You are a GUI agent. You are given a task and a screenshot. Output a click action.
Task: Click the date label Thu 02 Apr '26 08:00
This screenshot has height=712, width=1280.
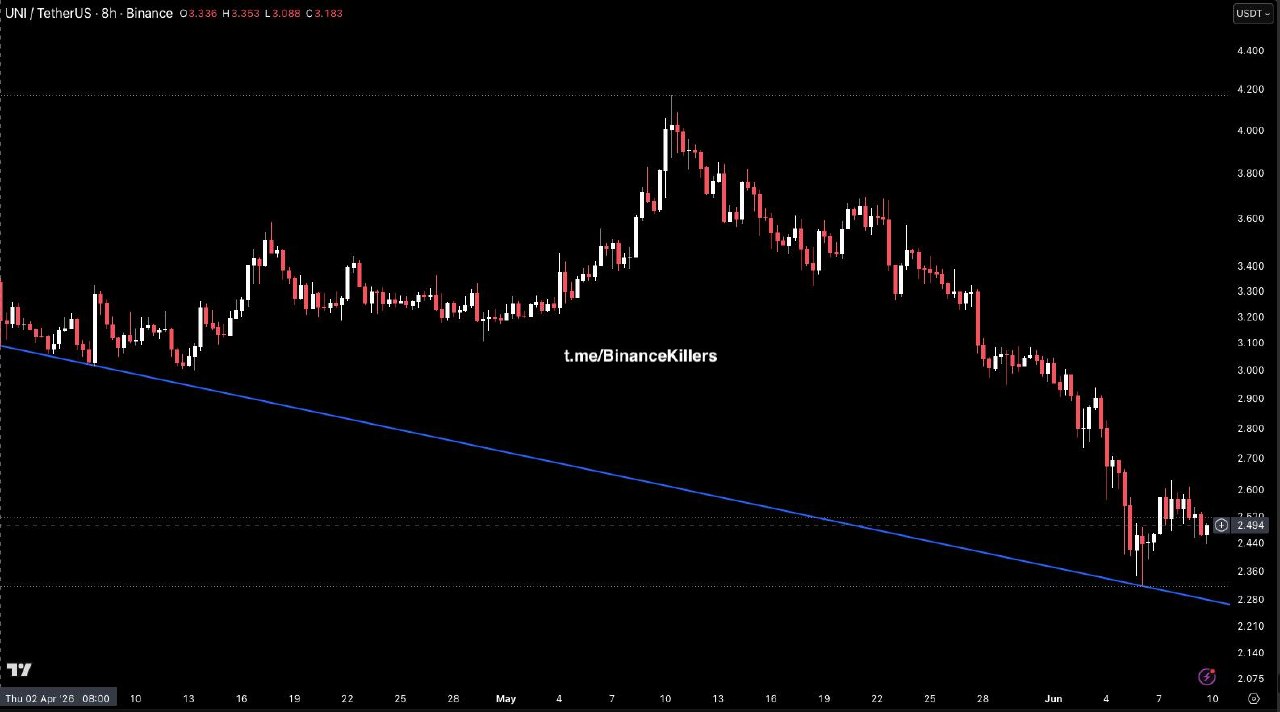coord(58,698)
